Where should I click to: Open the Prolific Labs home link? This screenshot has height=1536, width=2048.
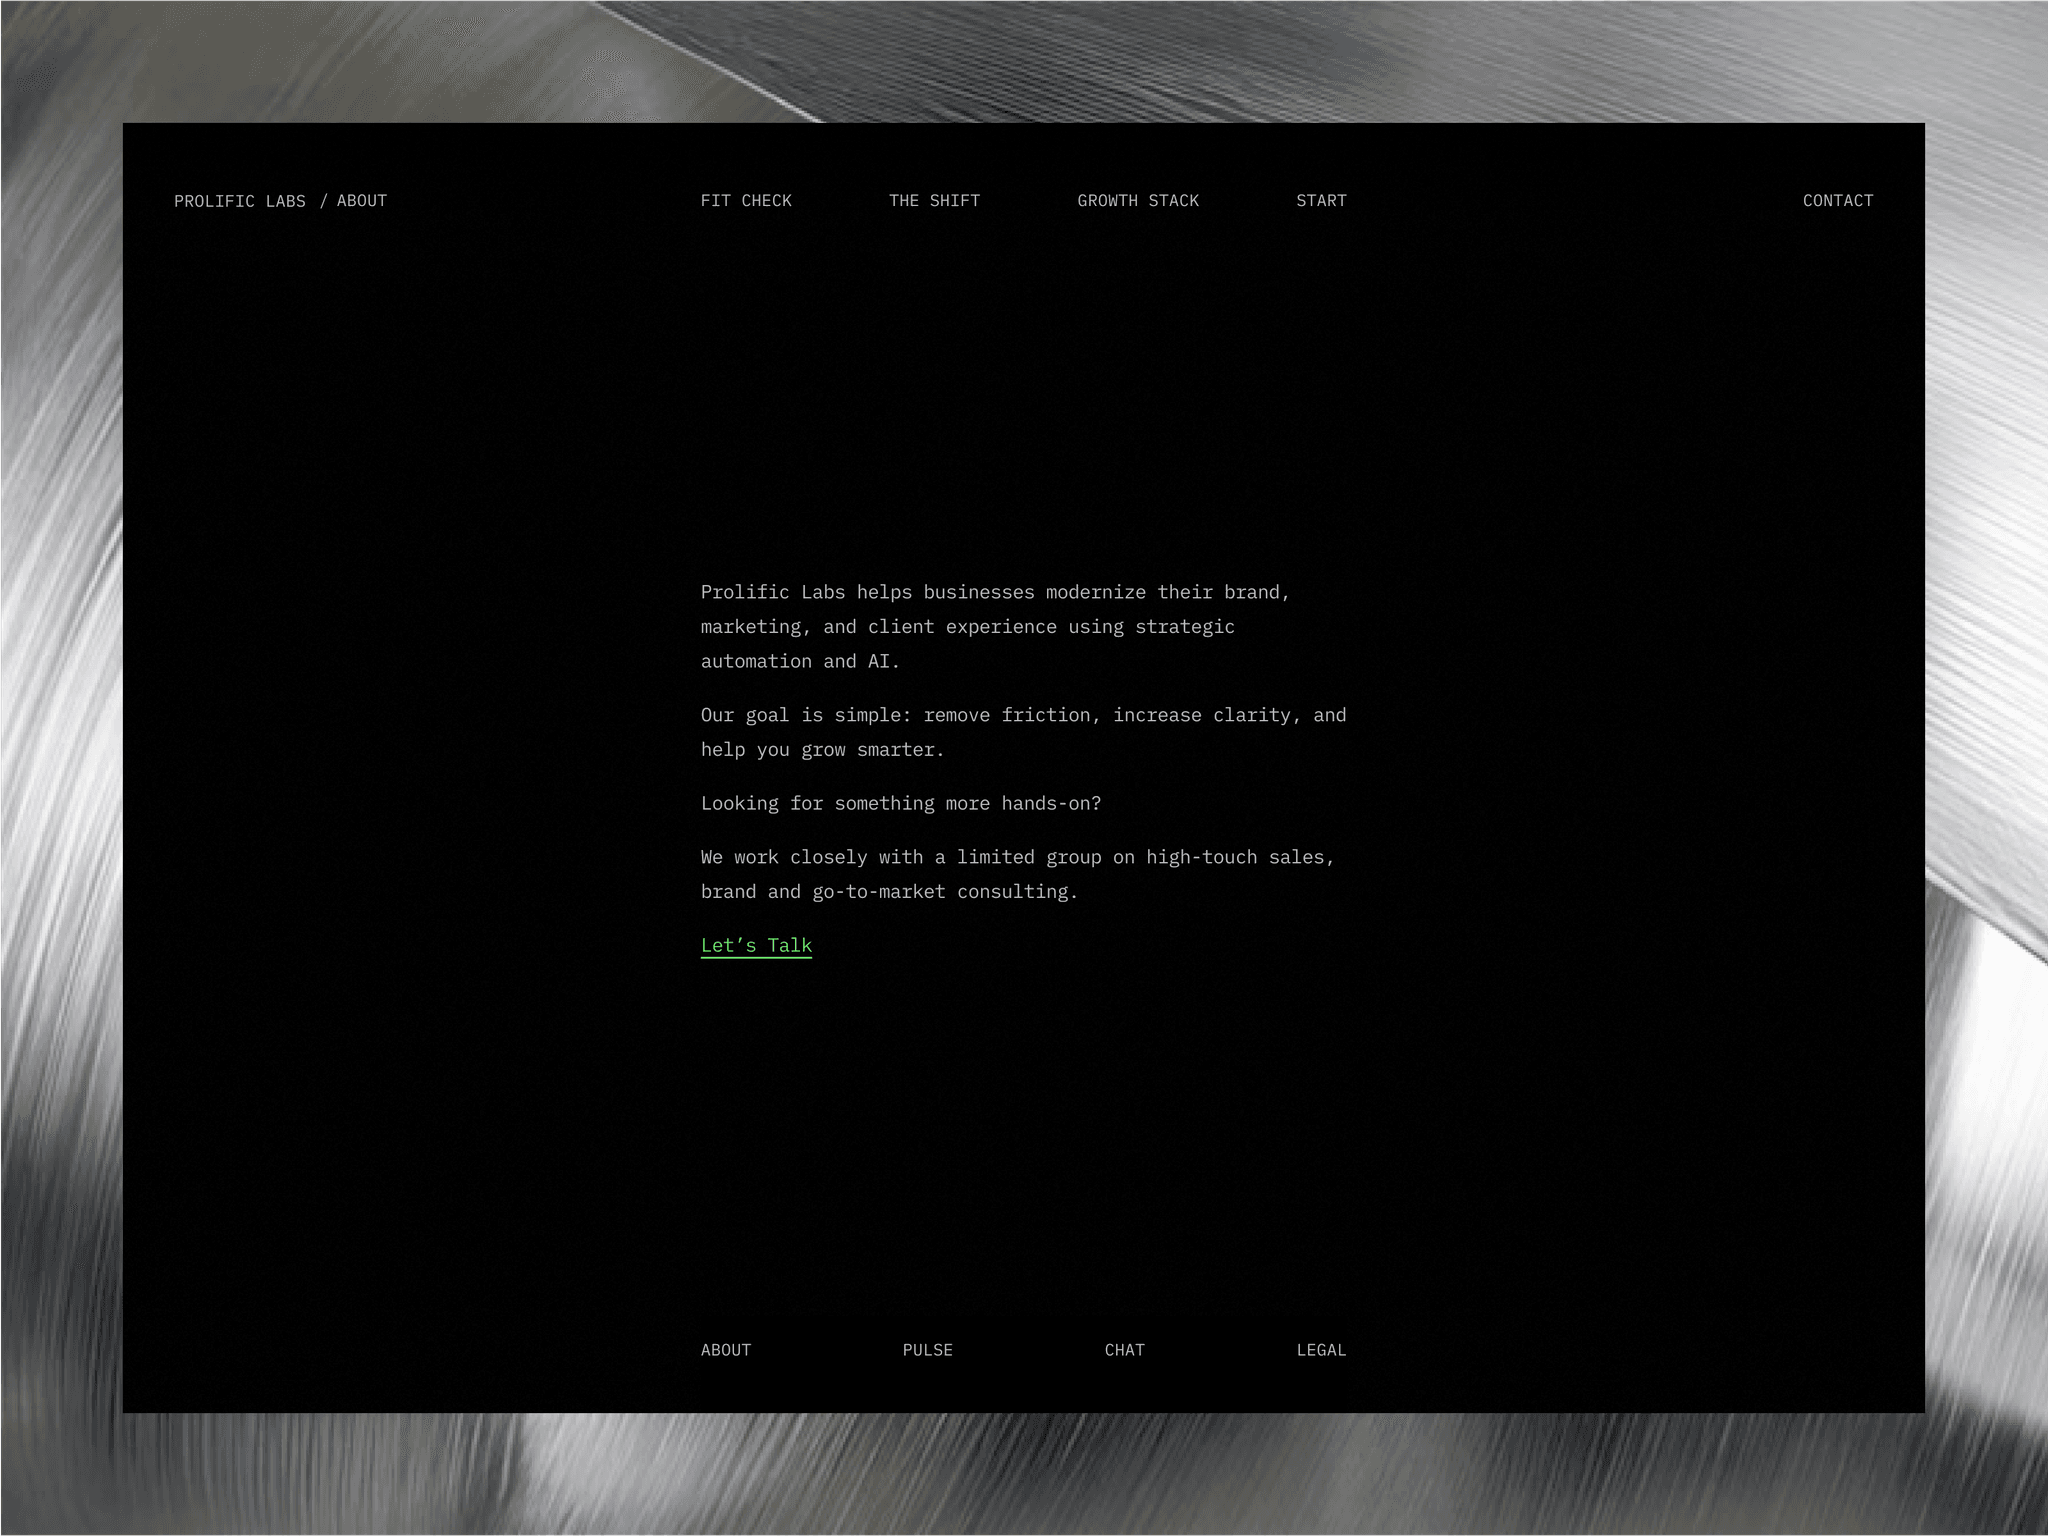[240, 201]
